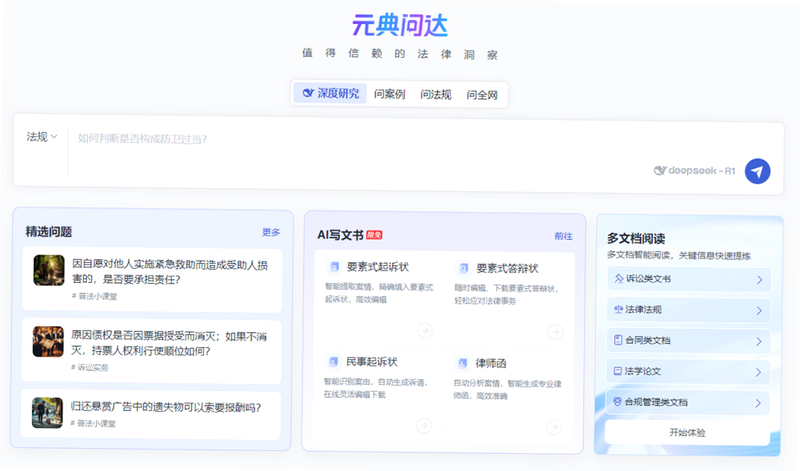Expand the 诉讼类文书 chevron
This screenshot has width=800, height=471.
pos(759,280)
